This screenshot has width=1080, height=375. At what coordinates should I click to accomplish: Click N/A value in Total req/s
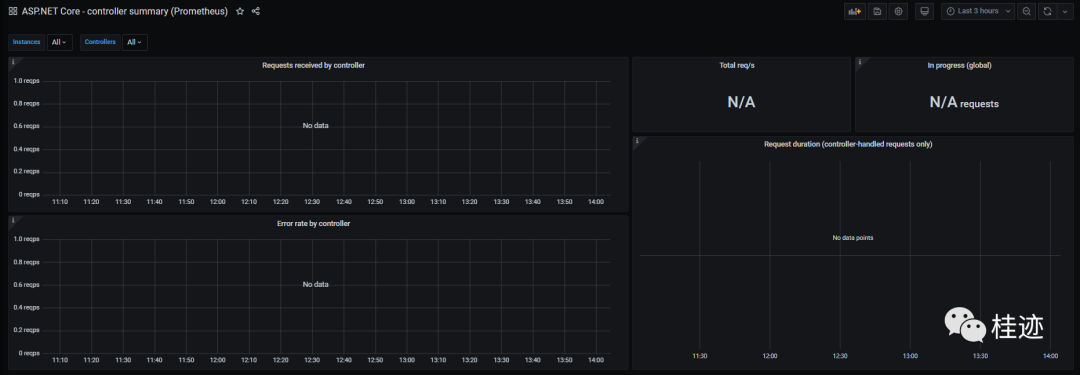pos(741,103)
